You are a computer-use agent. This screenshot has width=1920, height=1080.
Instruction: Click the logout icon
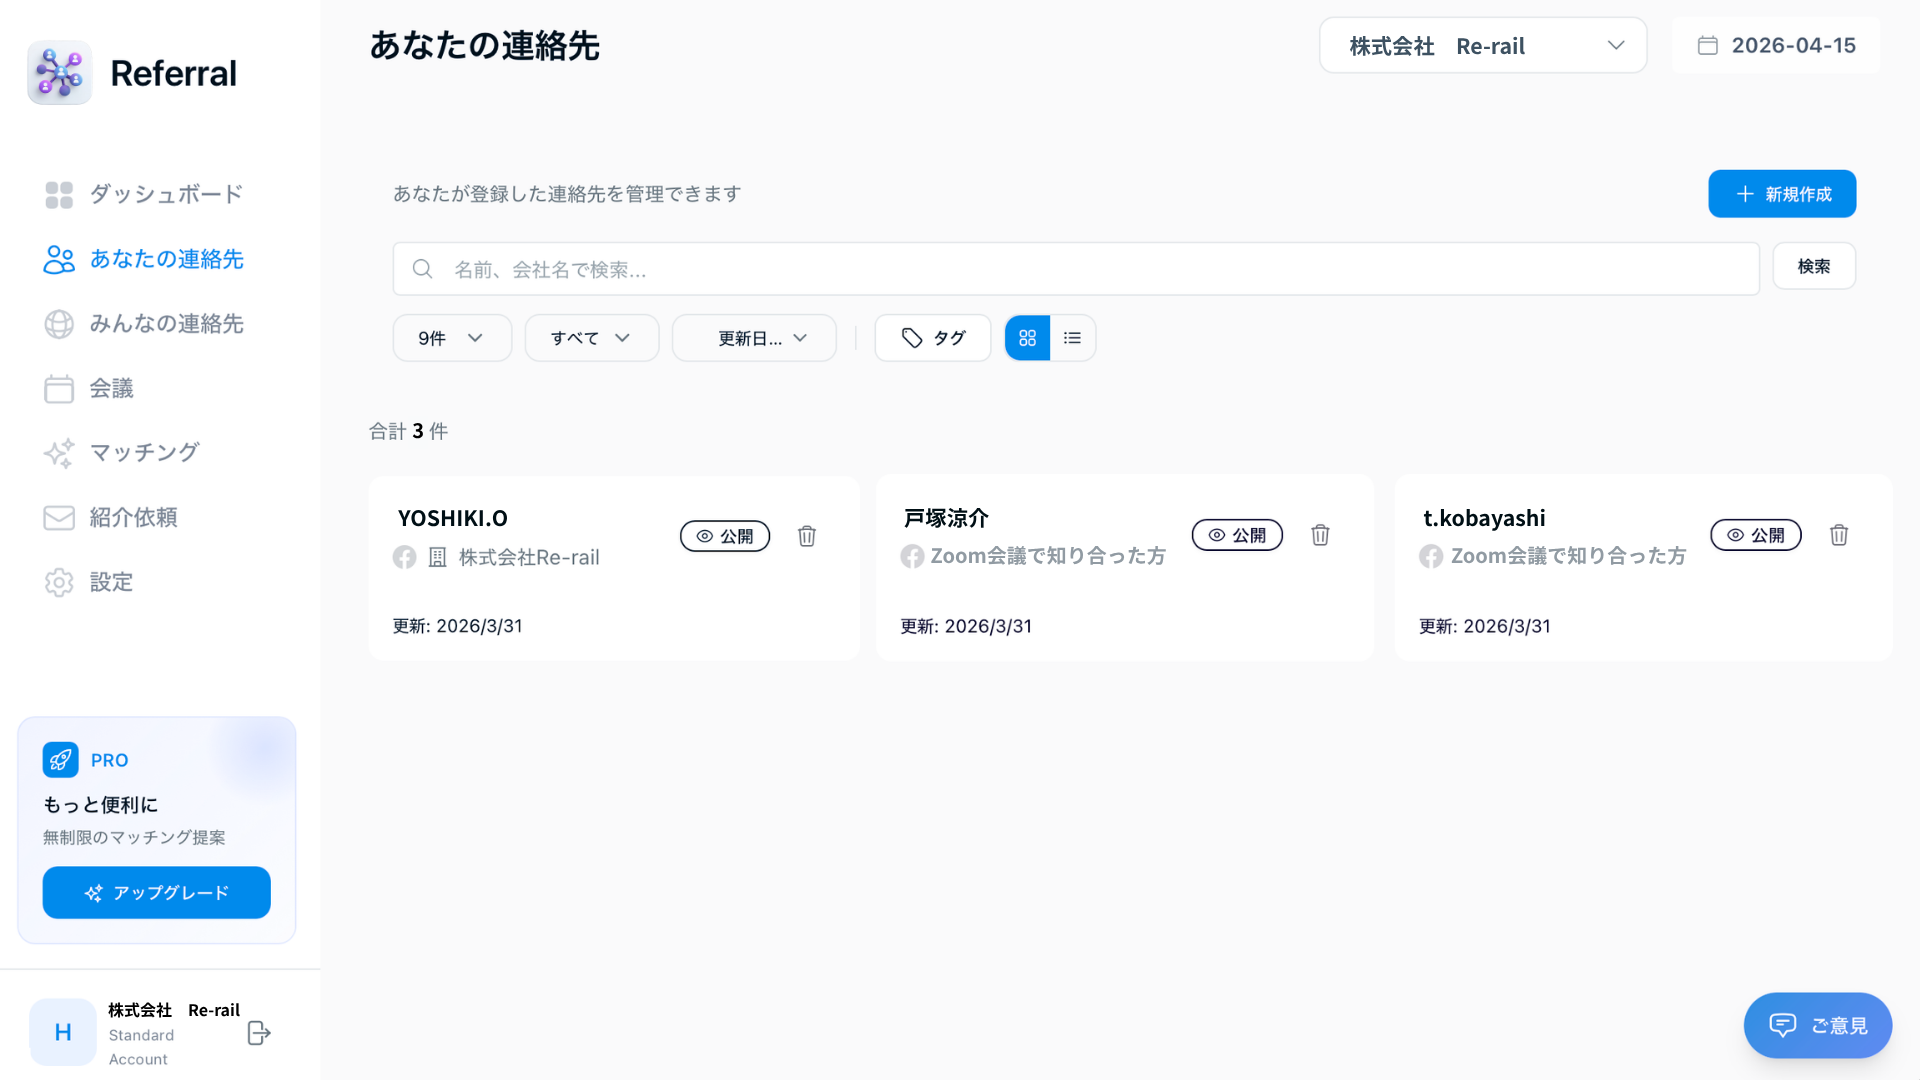point(259,1033)
